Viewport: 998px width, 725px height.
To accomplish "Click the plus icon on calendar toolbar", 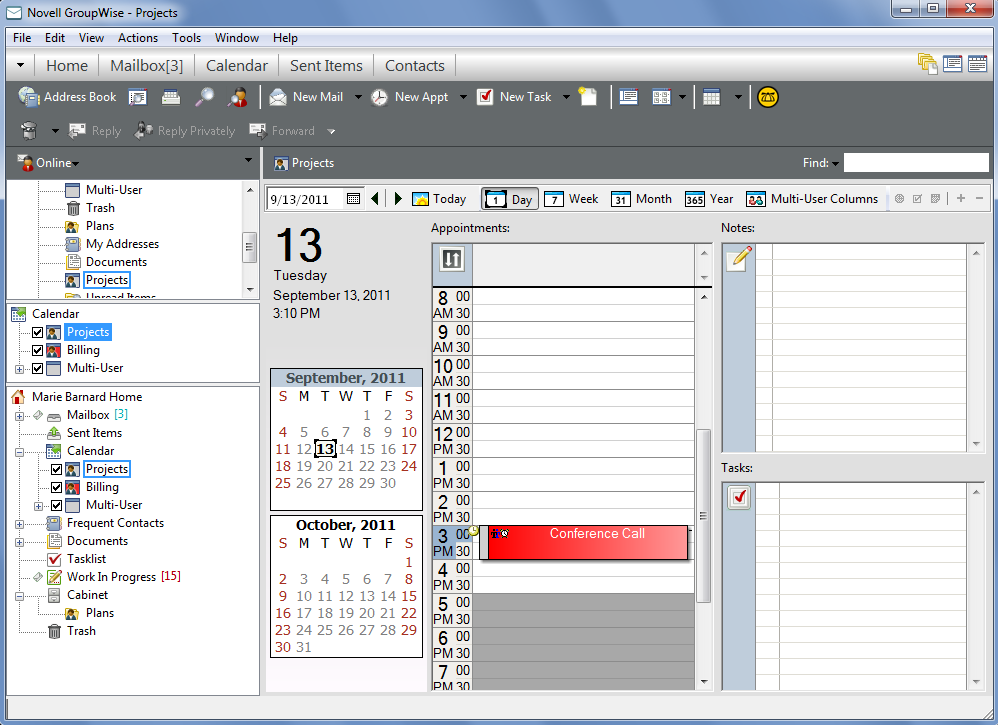I will pos(961,199).
